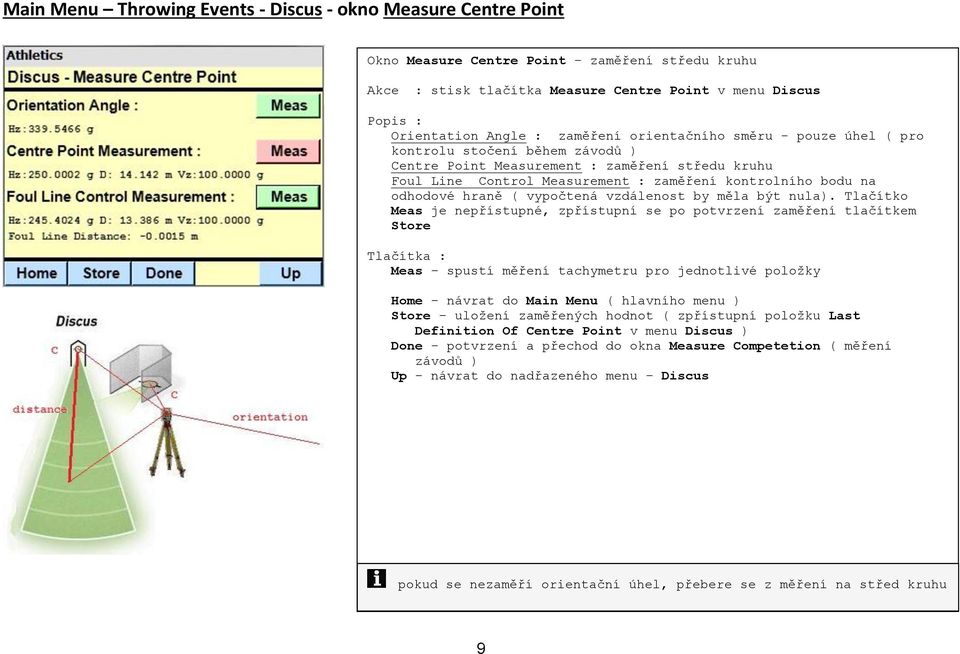Click 'Measure Competetion' in the Done description
This screenshot has height=654, width=960.
point(744,346)
